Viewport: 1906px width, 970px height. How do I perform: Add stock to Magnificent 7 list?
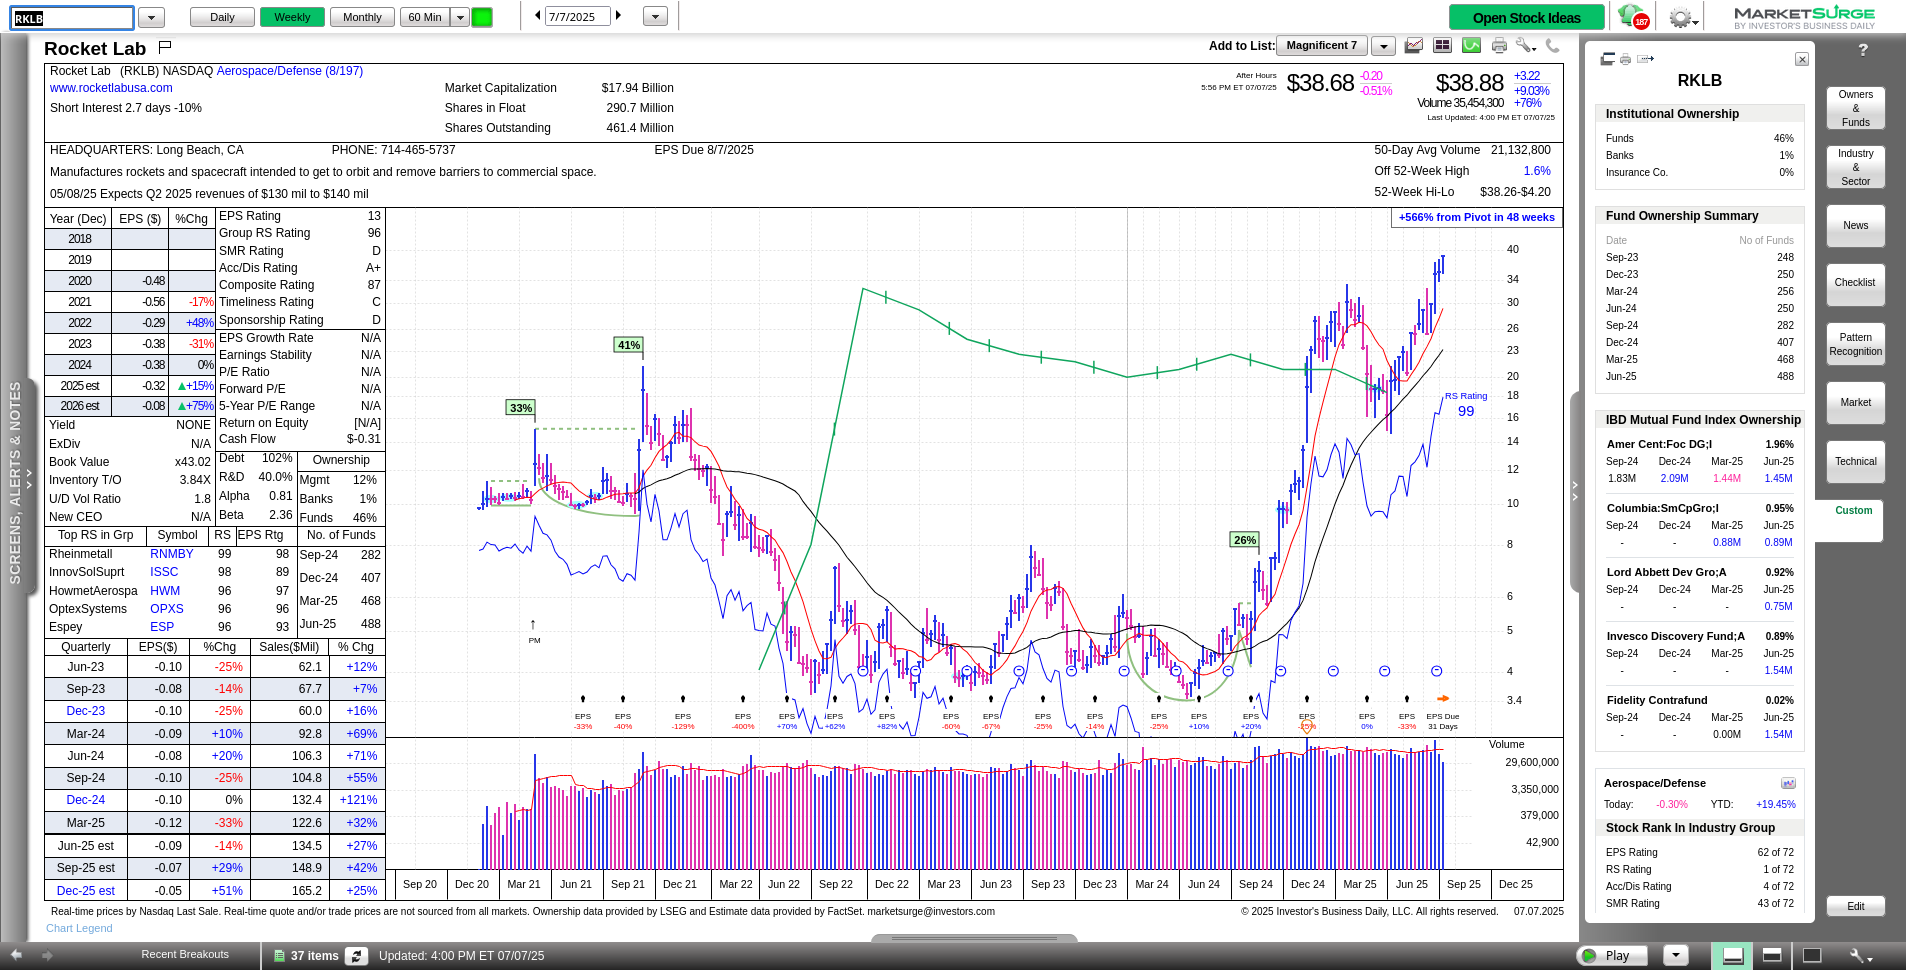pyautogui.click(x=1321, y=46)
